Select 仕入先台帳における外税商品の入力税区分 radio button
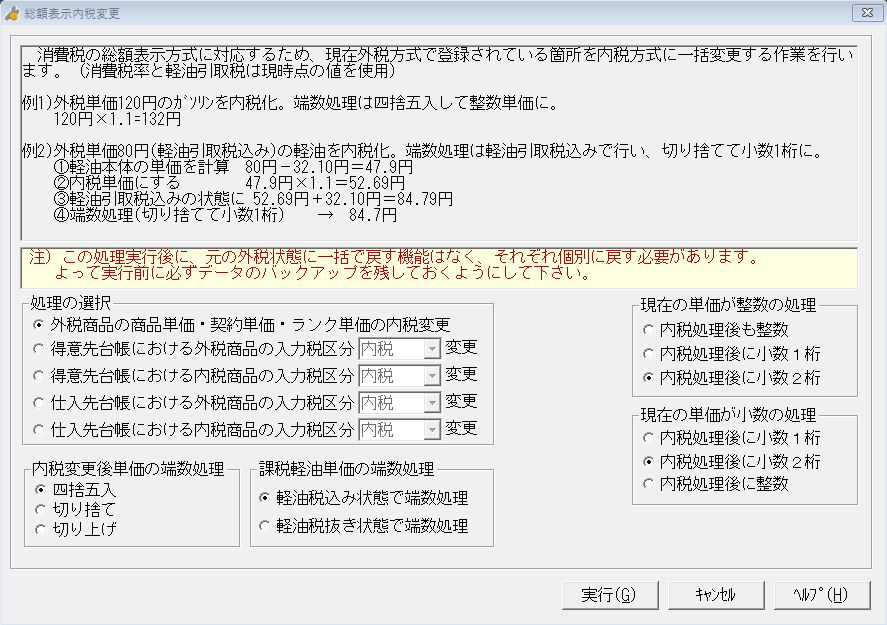Image resolution: width=887 pixels, height=625 pixels. tap(39, 403)
